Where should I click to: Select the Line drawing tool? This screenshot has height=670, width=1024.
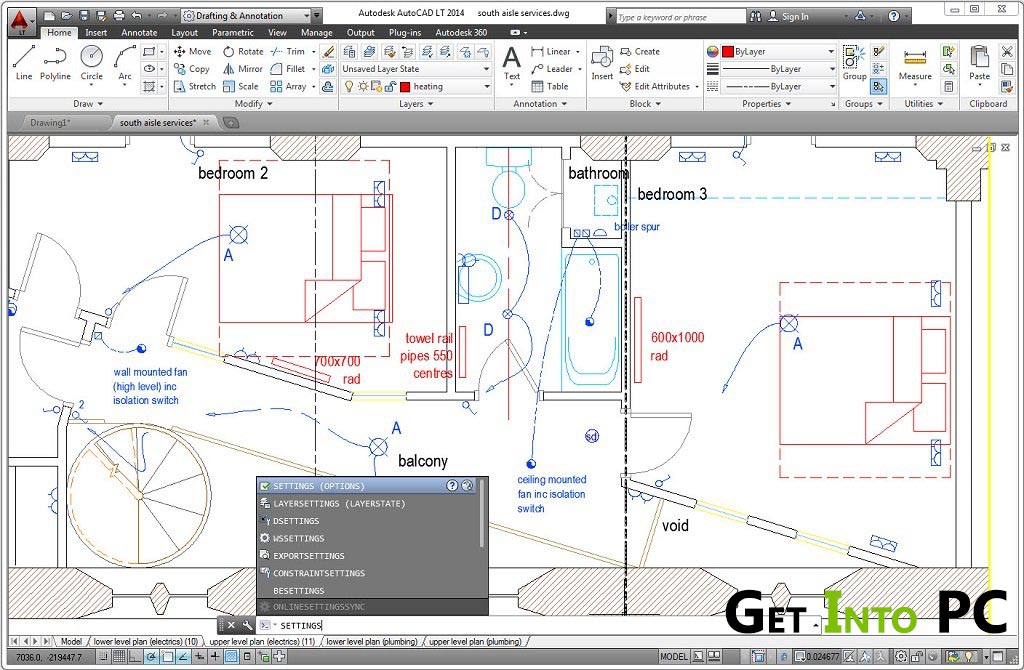(x=24, y=63)
